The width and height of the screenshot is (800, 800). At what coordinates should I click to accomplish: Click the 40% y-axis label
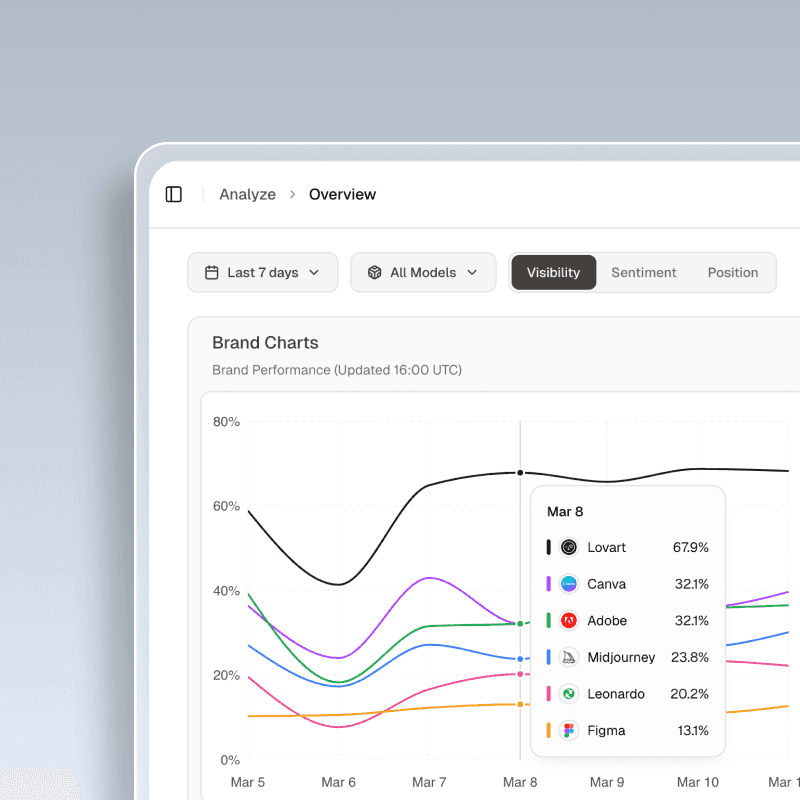[226, 591]
